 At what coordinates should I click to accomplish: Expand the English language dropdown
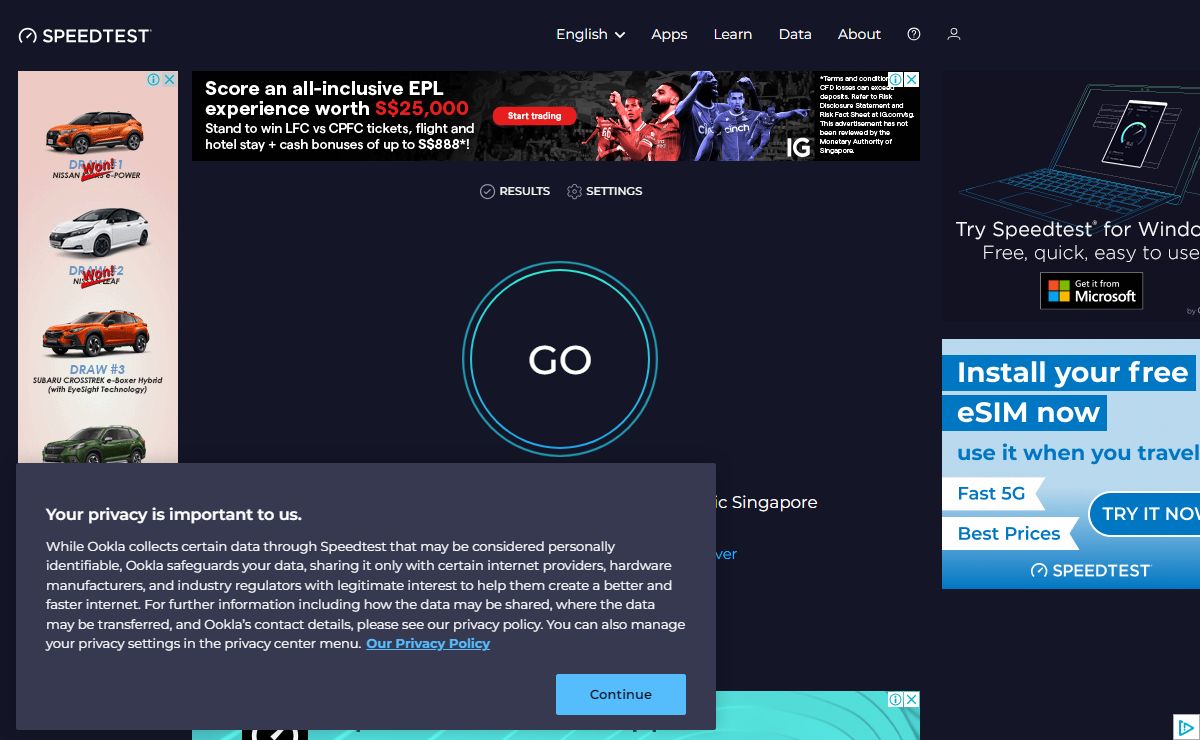[590, 34]
